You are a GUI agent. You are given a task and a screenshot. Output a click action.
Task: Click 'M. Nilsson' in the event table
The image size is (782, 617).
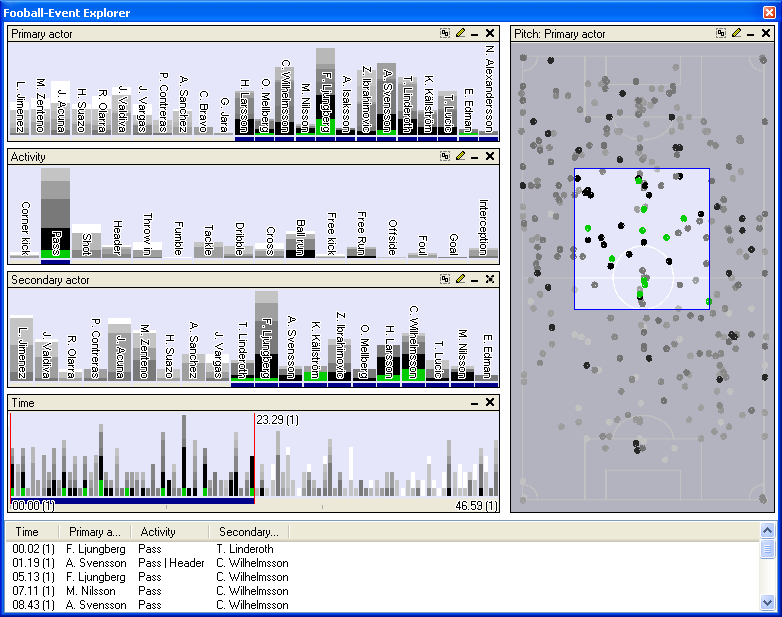coord(91,591)
